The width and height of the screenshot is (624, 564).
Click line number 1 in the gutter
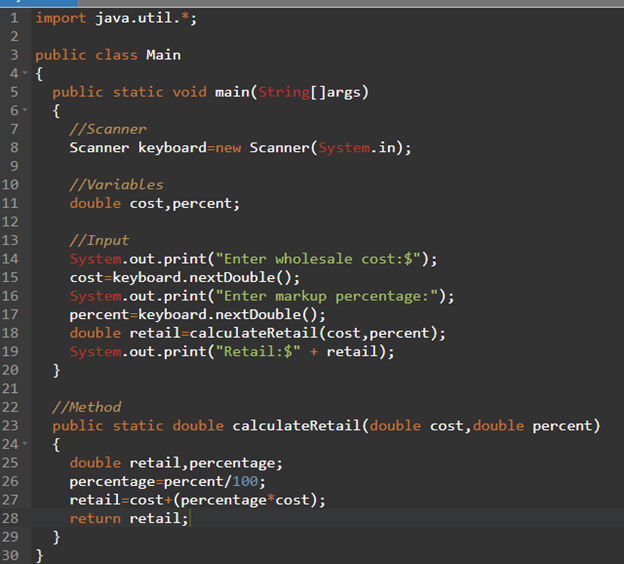point(14,18)
